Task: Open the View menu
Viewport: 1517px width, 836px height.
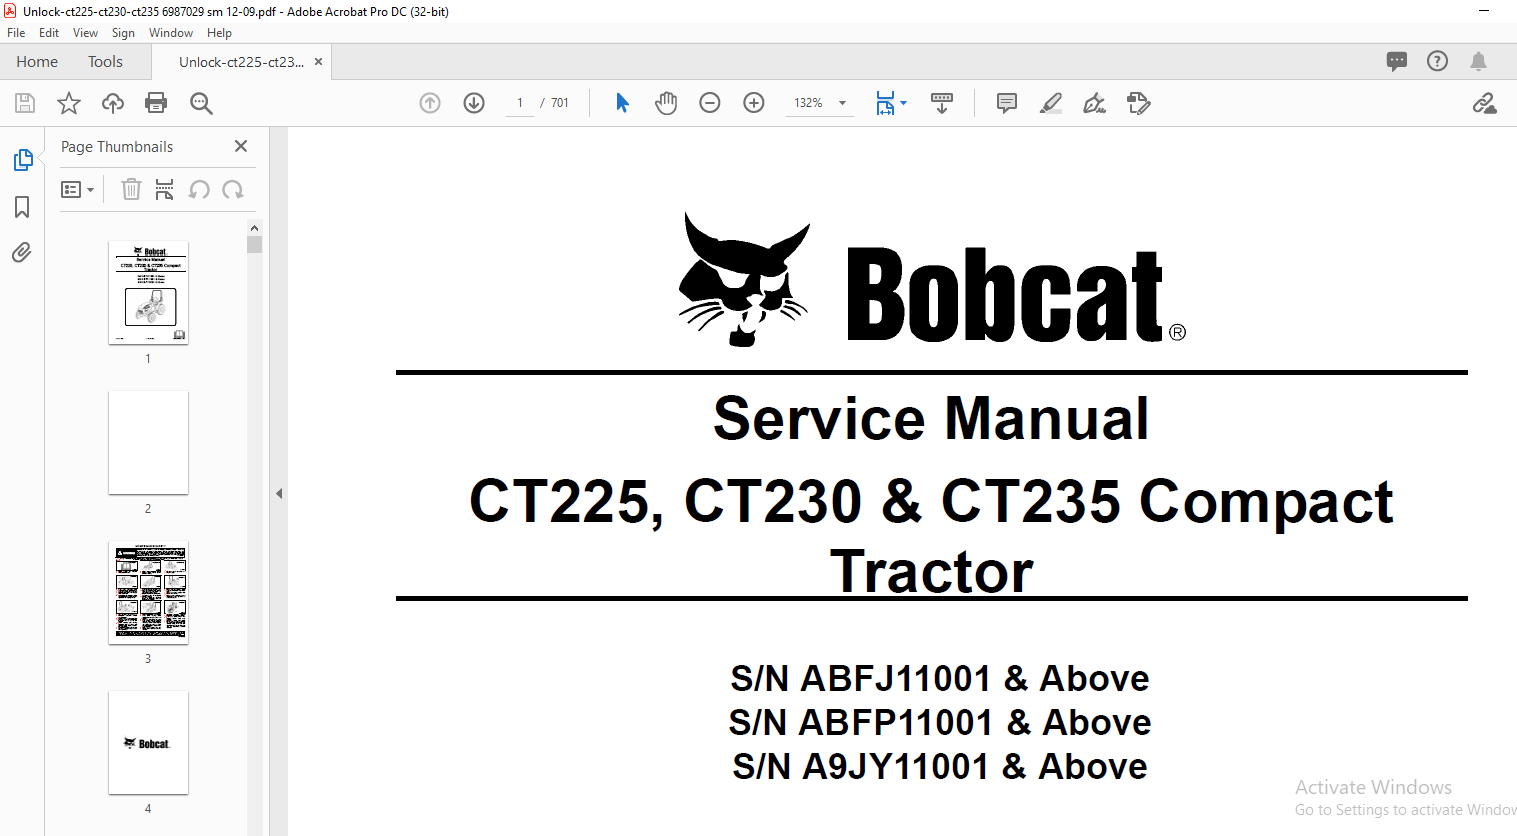Action: [x=86, y=33]
